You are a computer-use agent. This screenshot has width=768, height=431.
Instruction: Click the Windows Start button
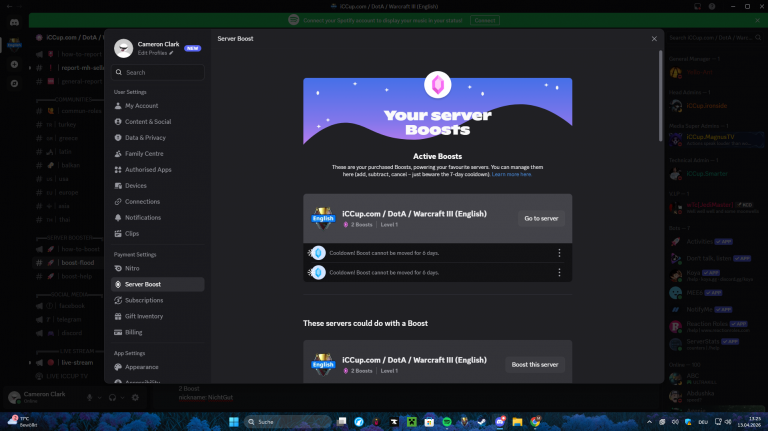pos(234,422)
